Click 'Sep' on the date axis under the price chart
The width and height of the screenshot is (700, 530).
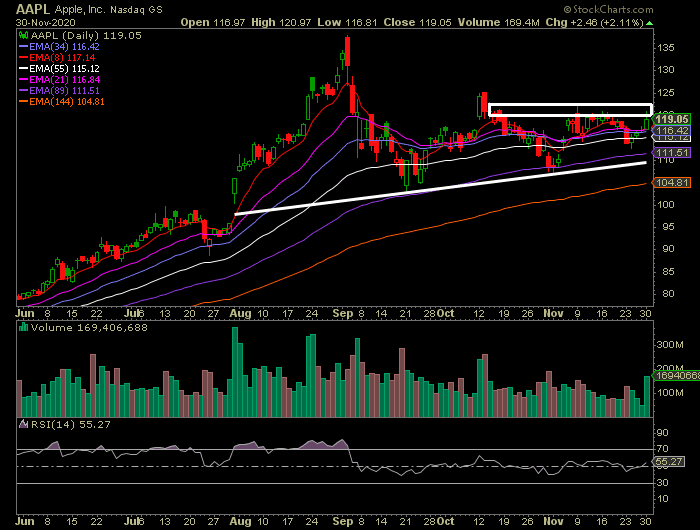click(343, 313)
